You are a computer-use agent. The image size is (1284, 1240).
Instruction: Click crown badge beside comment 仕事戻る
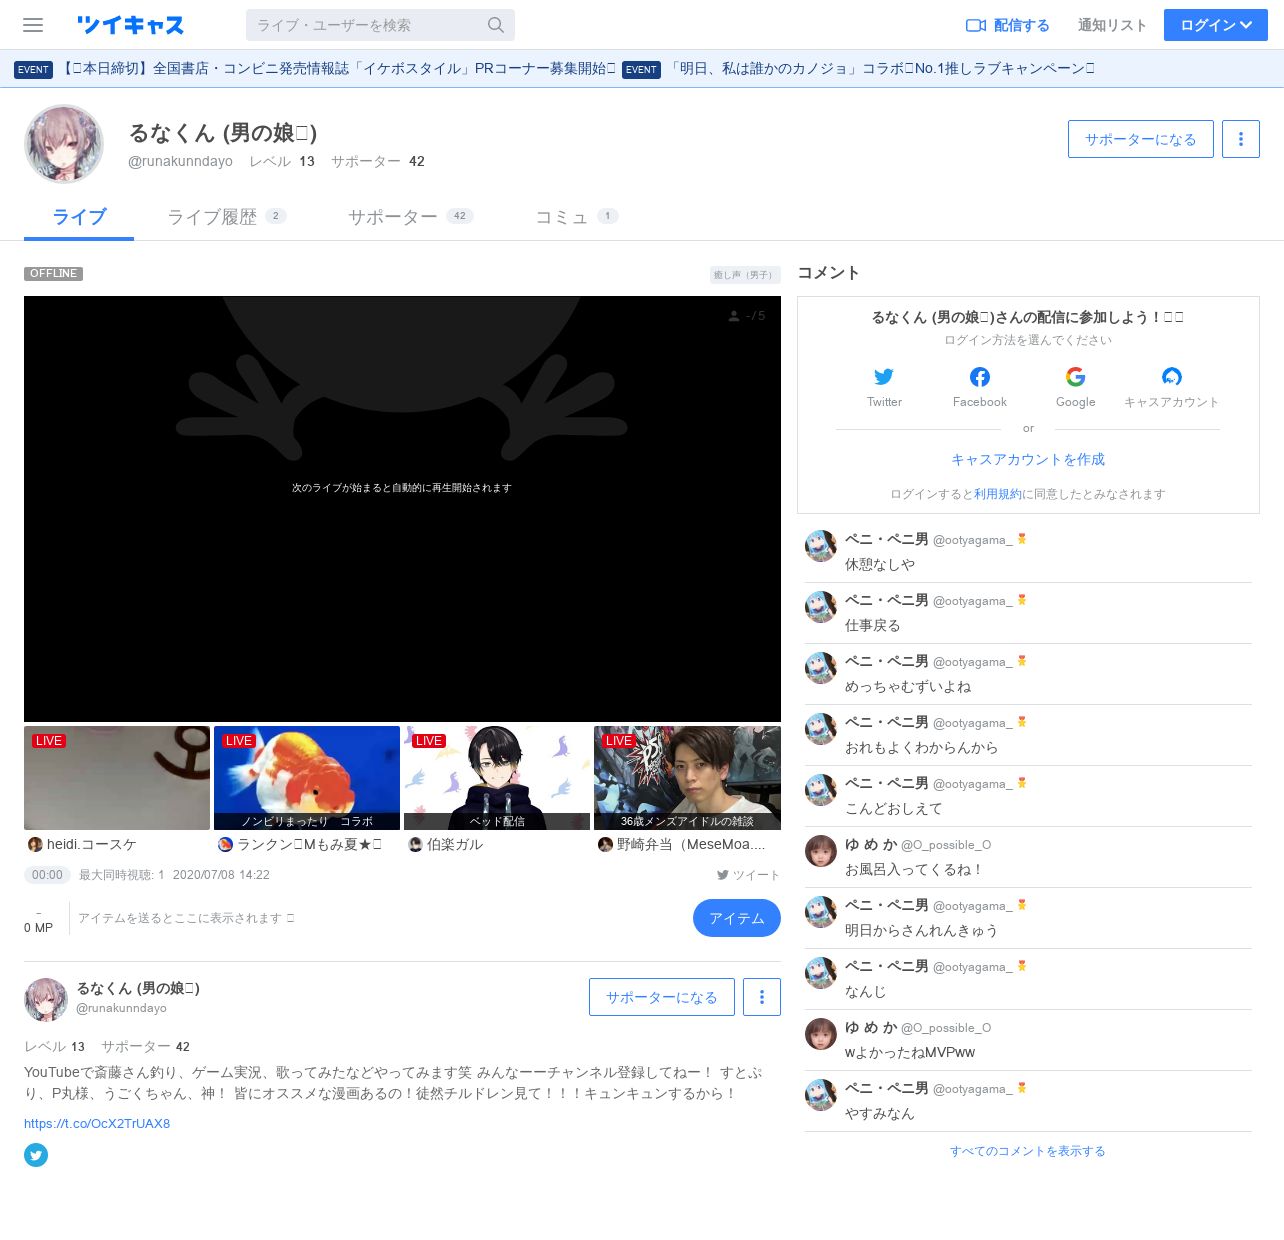tap(1022, 600)
